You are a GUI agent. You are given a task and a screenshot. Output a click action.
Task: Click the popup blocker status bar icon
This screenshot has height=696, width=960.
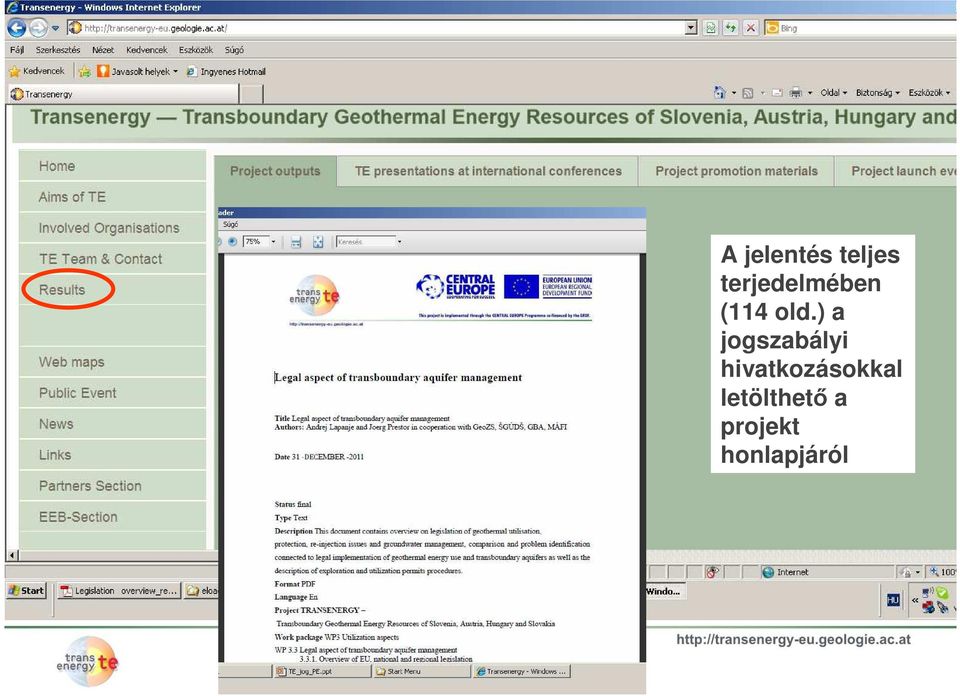pos(711,572)
